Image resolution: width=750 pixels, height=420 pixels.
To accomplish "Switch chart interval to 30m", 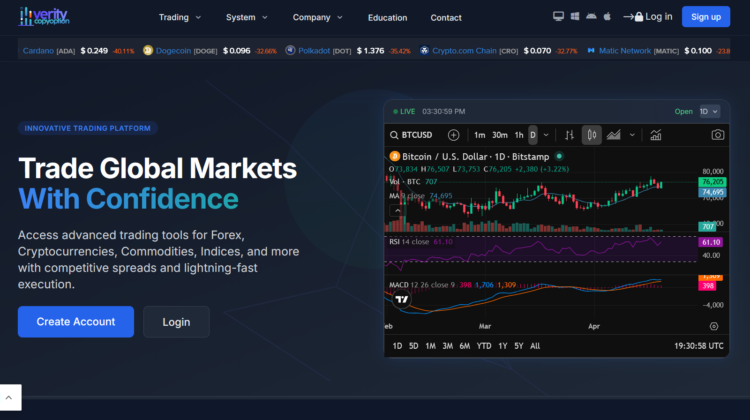I will (x=499, y=135).
